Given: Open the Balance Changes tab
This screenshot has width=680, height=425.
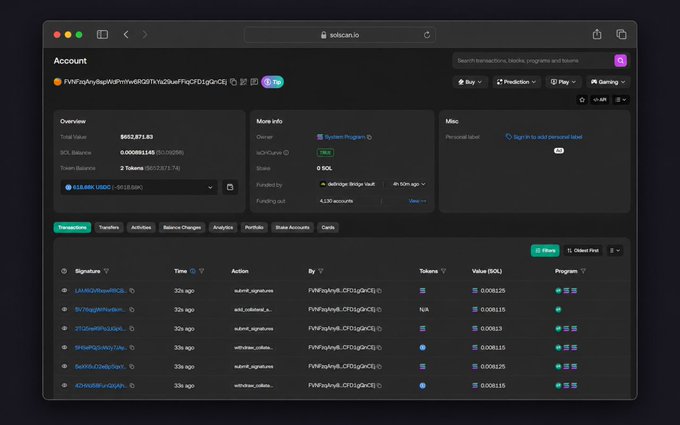Looking at the screenshot, I should [x=182, y=228].
